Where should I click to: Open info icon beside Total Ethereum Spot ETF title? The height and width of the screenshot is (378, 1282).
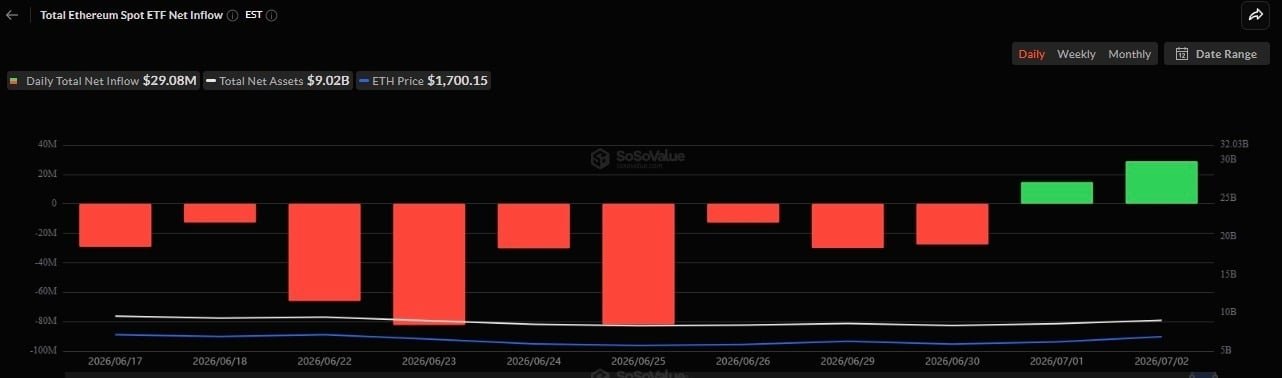[x=232, y=16]
